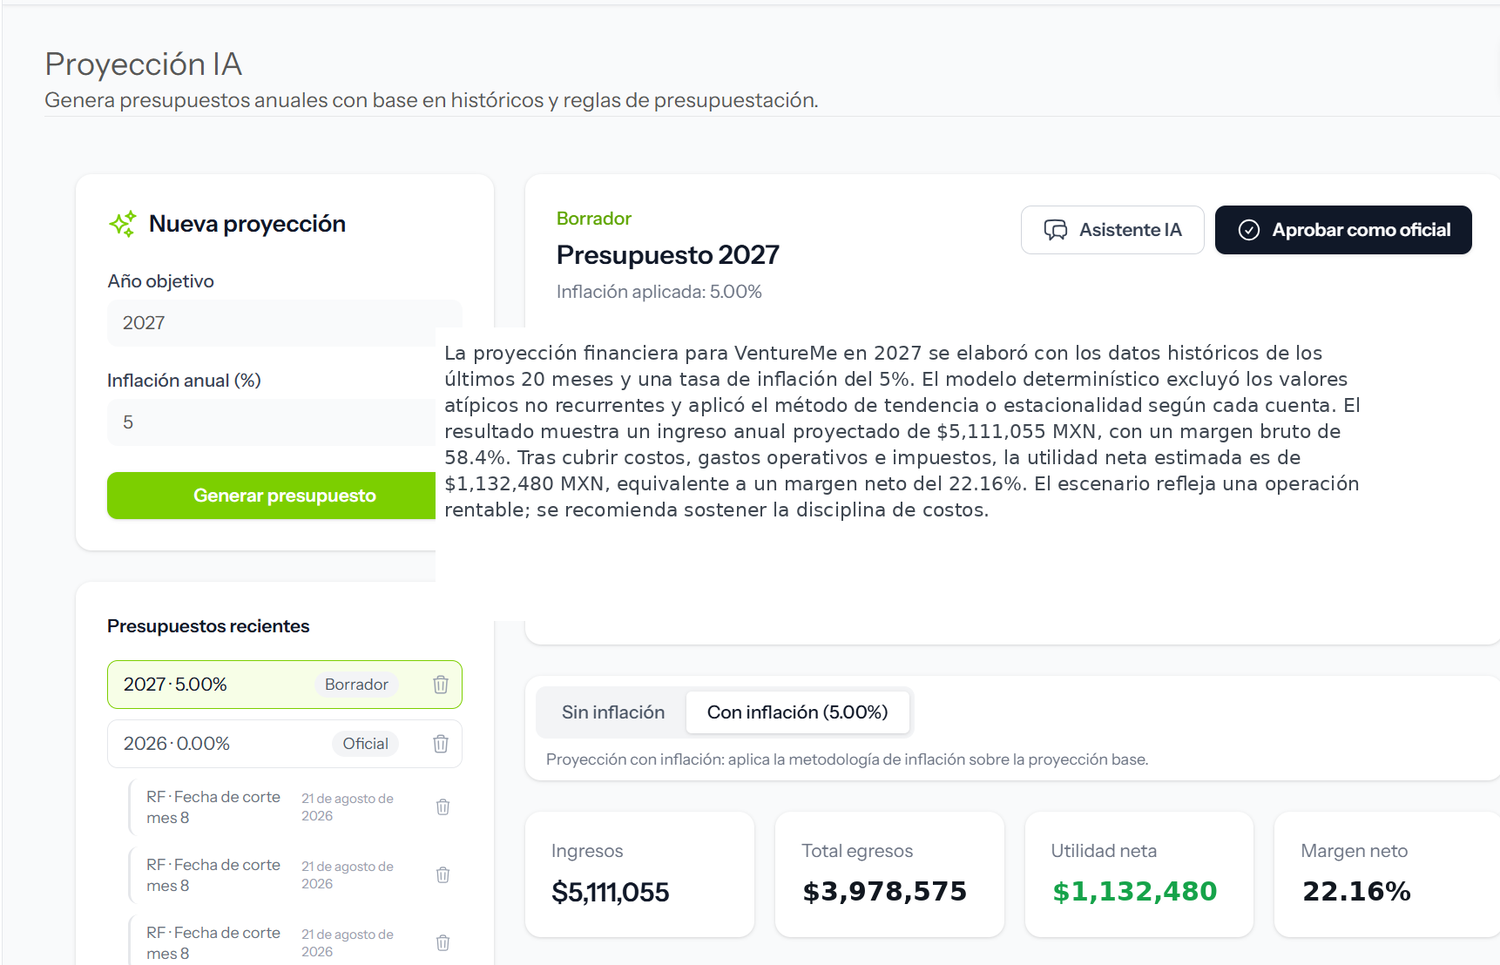Click the Presupuestos recientes heading
This screenshot has height=965, width=1500.
tap(208, 626)
